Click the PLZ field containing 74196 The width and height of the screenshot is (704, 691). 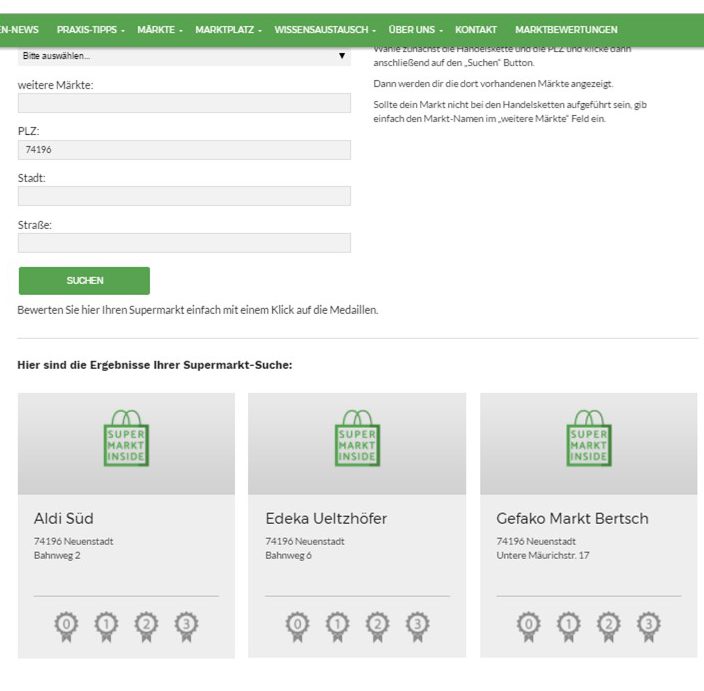tap(184, 150)
